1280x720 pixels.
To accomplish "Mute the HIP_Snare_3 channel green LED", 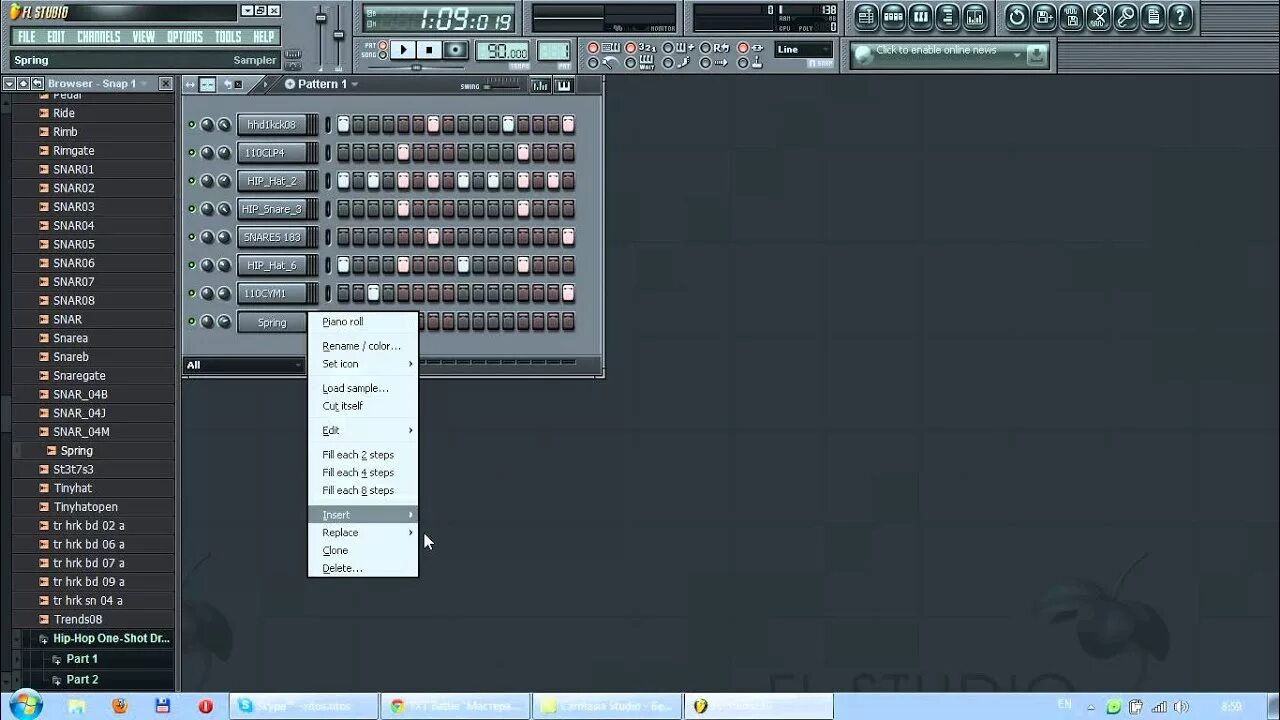I will 192,209.
